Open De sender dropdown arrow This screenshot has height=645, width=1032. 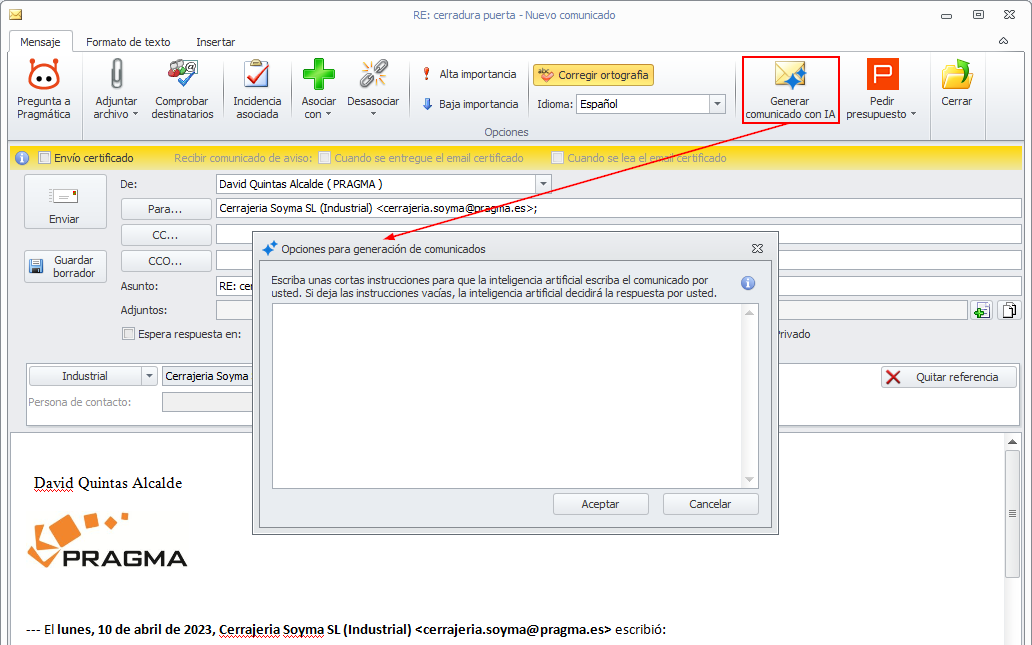(543, 184)
